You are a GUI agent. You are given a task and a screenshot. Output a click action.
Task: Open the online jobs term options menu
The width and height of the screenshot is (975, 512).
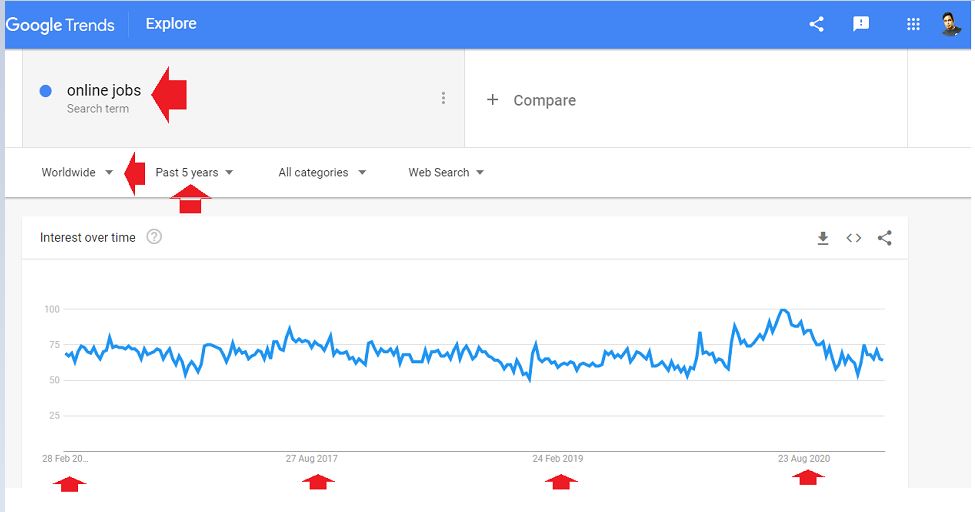tap(443, 98)
